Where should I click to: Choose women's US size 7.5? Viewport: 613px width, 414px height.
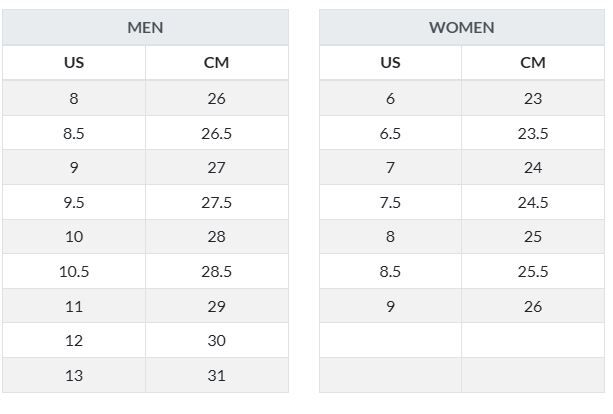pos(390,202)
